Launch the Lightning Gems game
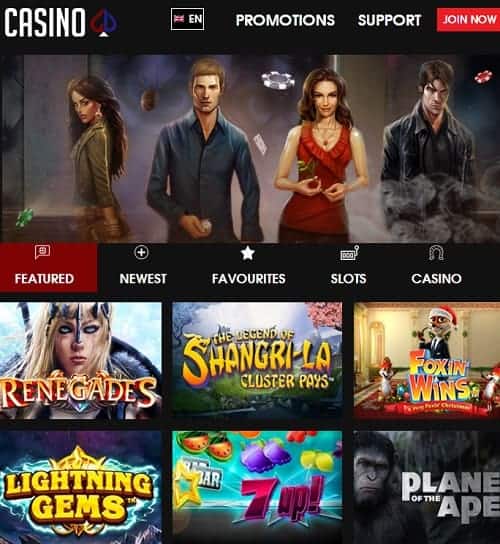500x544 pixels. 80,487
